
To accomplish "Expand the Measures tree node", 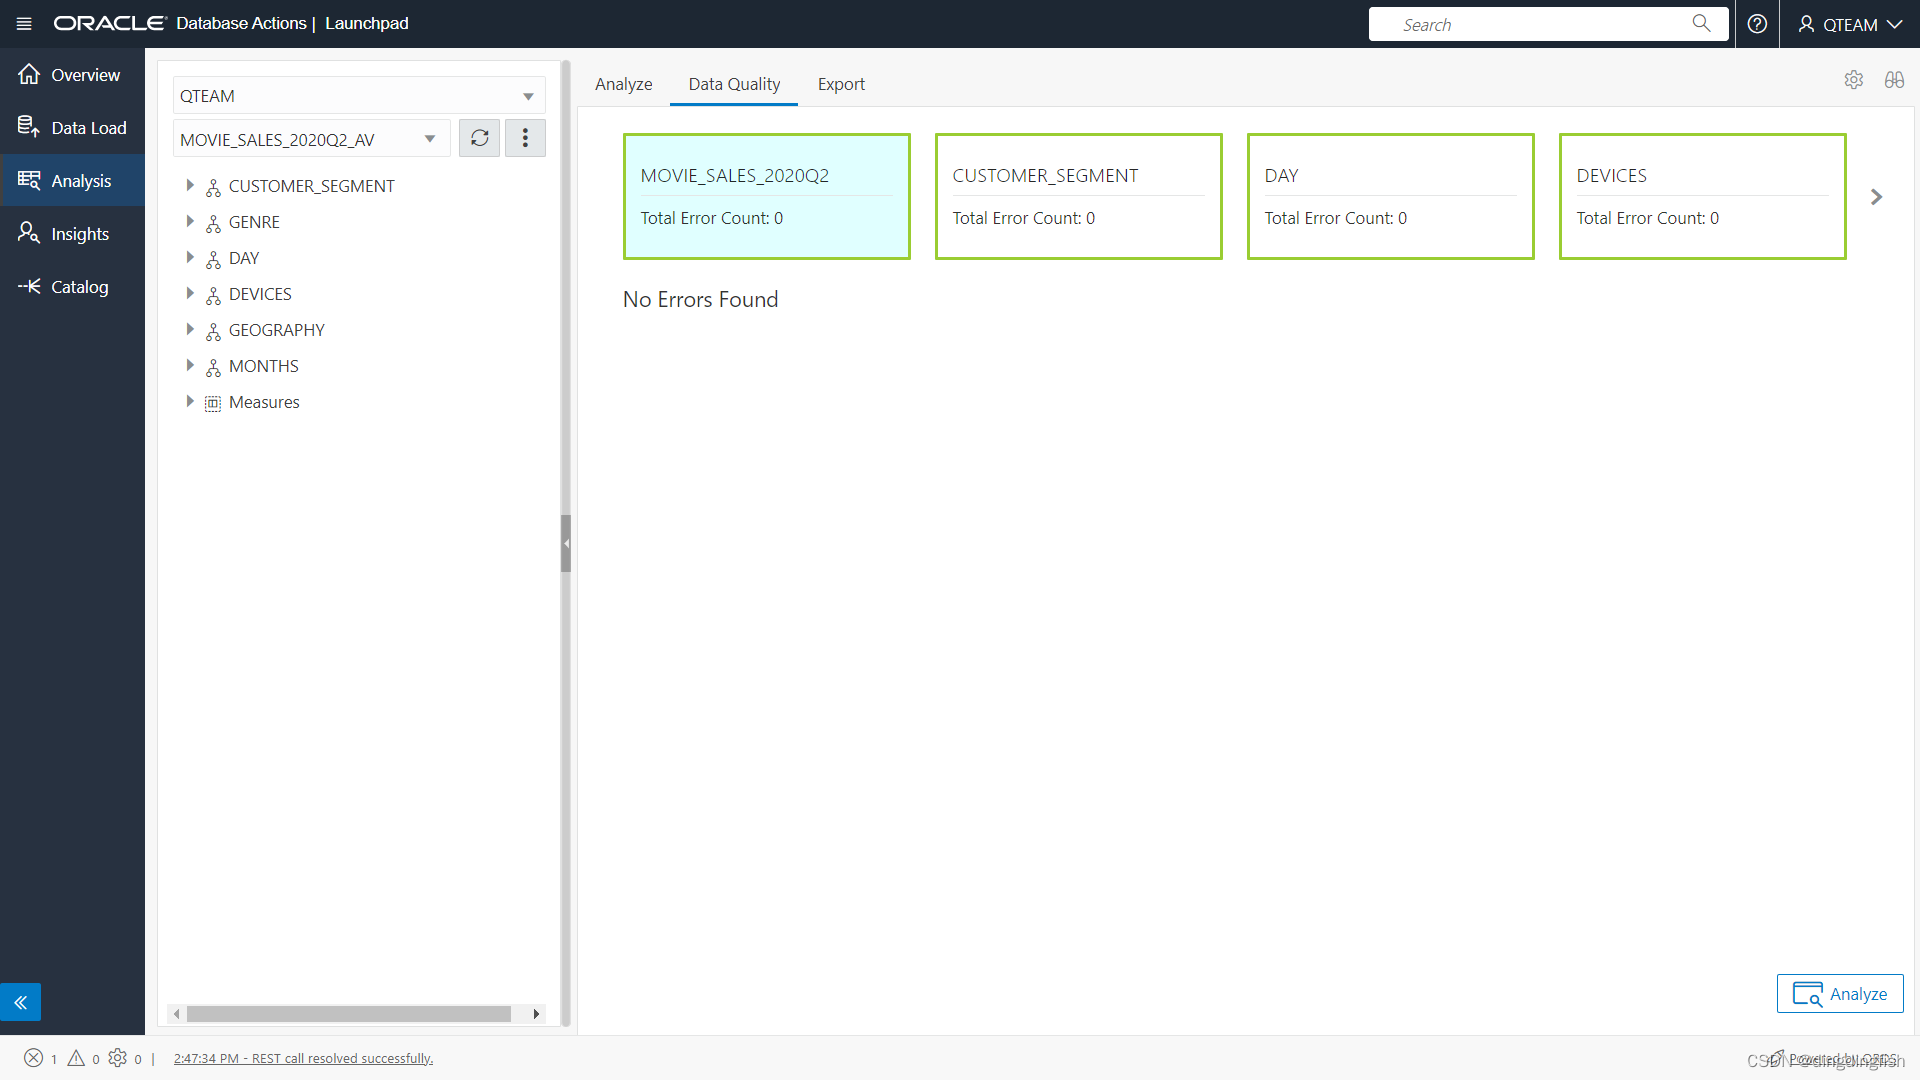I will [x=190, y=402].
